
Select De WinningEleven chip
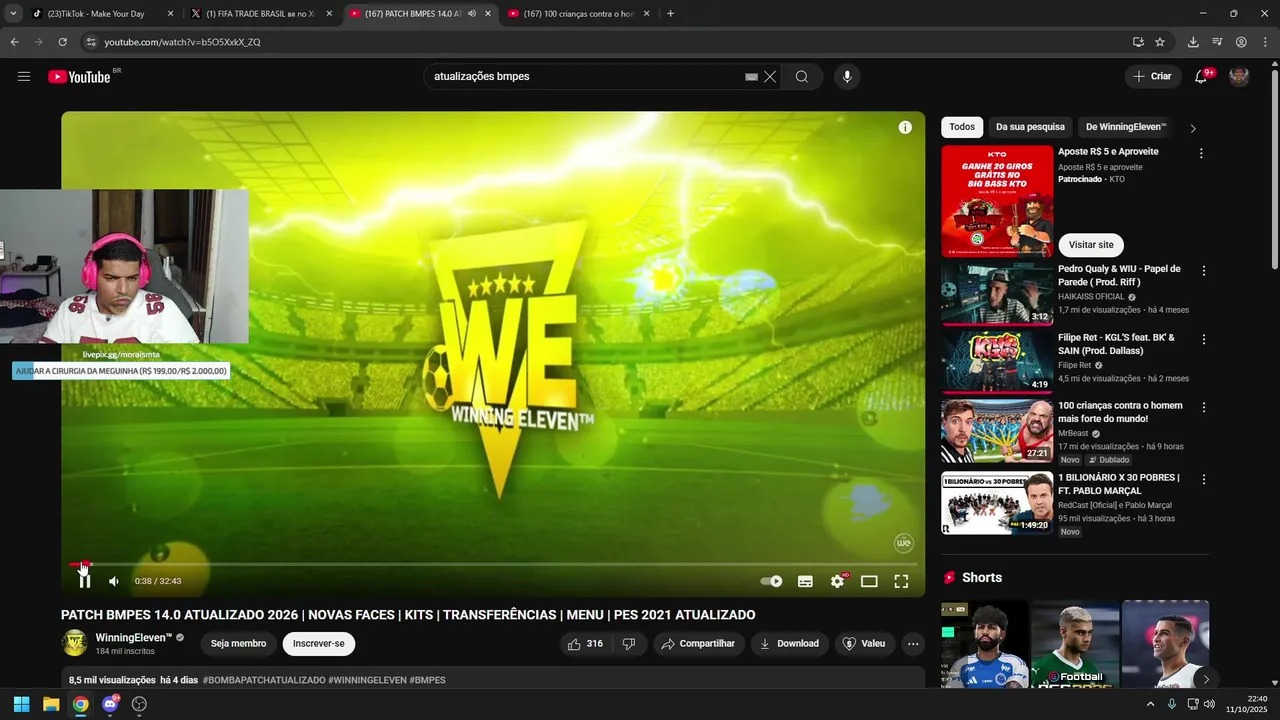click(x=1126, y=127)
